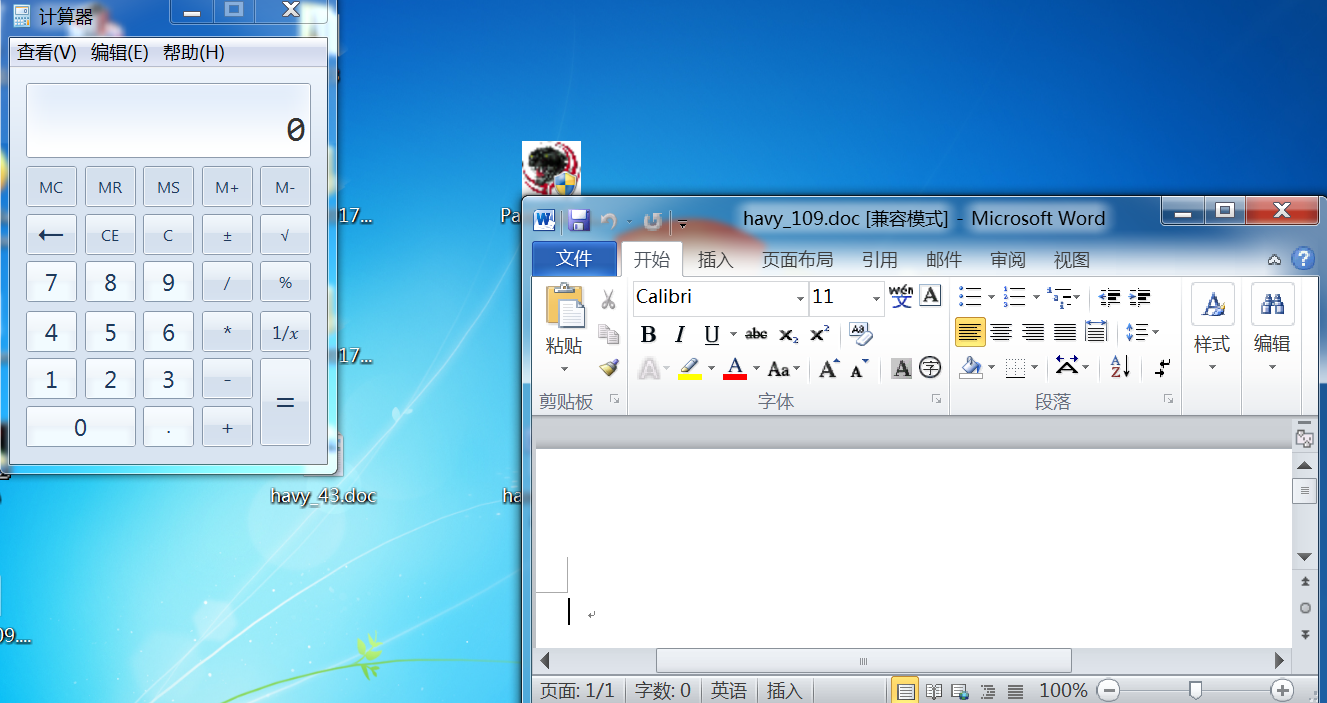Image resolution: width=1327 pixels, height=703 pixels.
Task: Click the Grow Font icon
Action: 829,369
